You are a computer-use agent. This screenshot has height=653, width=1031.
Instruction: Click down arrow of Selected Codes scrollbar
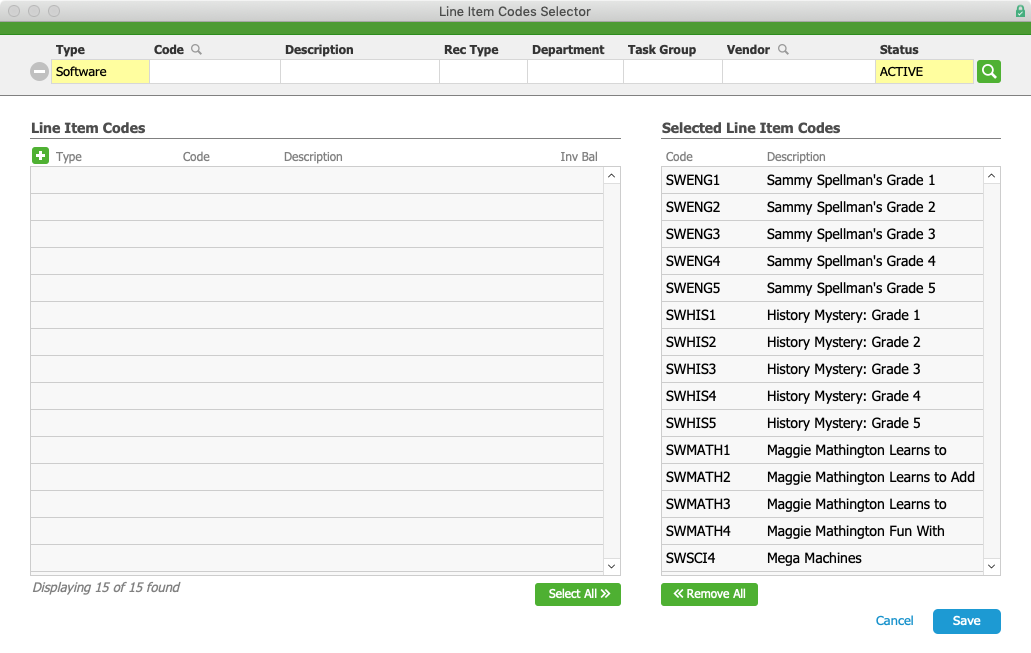[x=992, y=566]
